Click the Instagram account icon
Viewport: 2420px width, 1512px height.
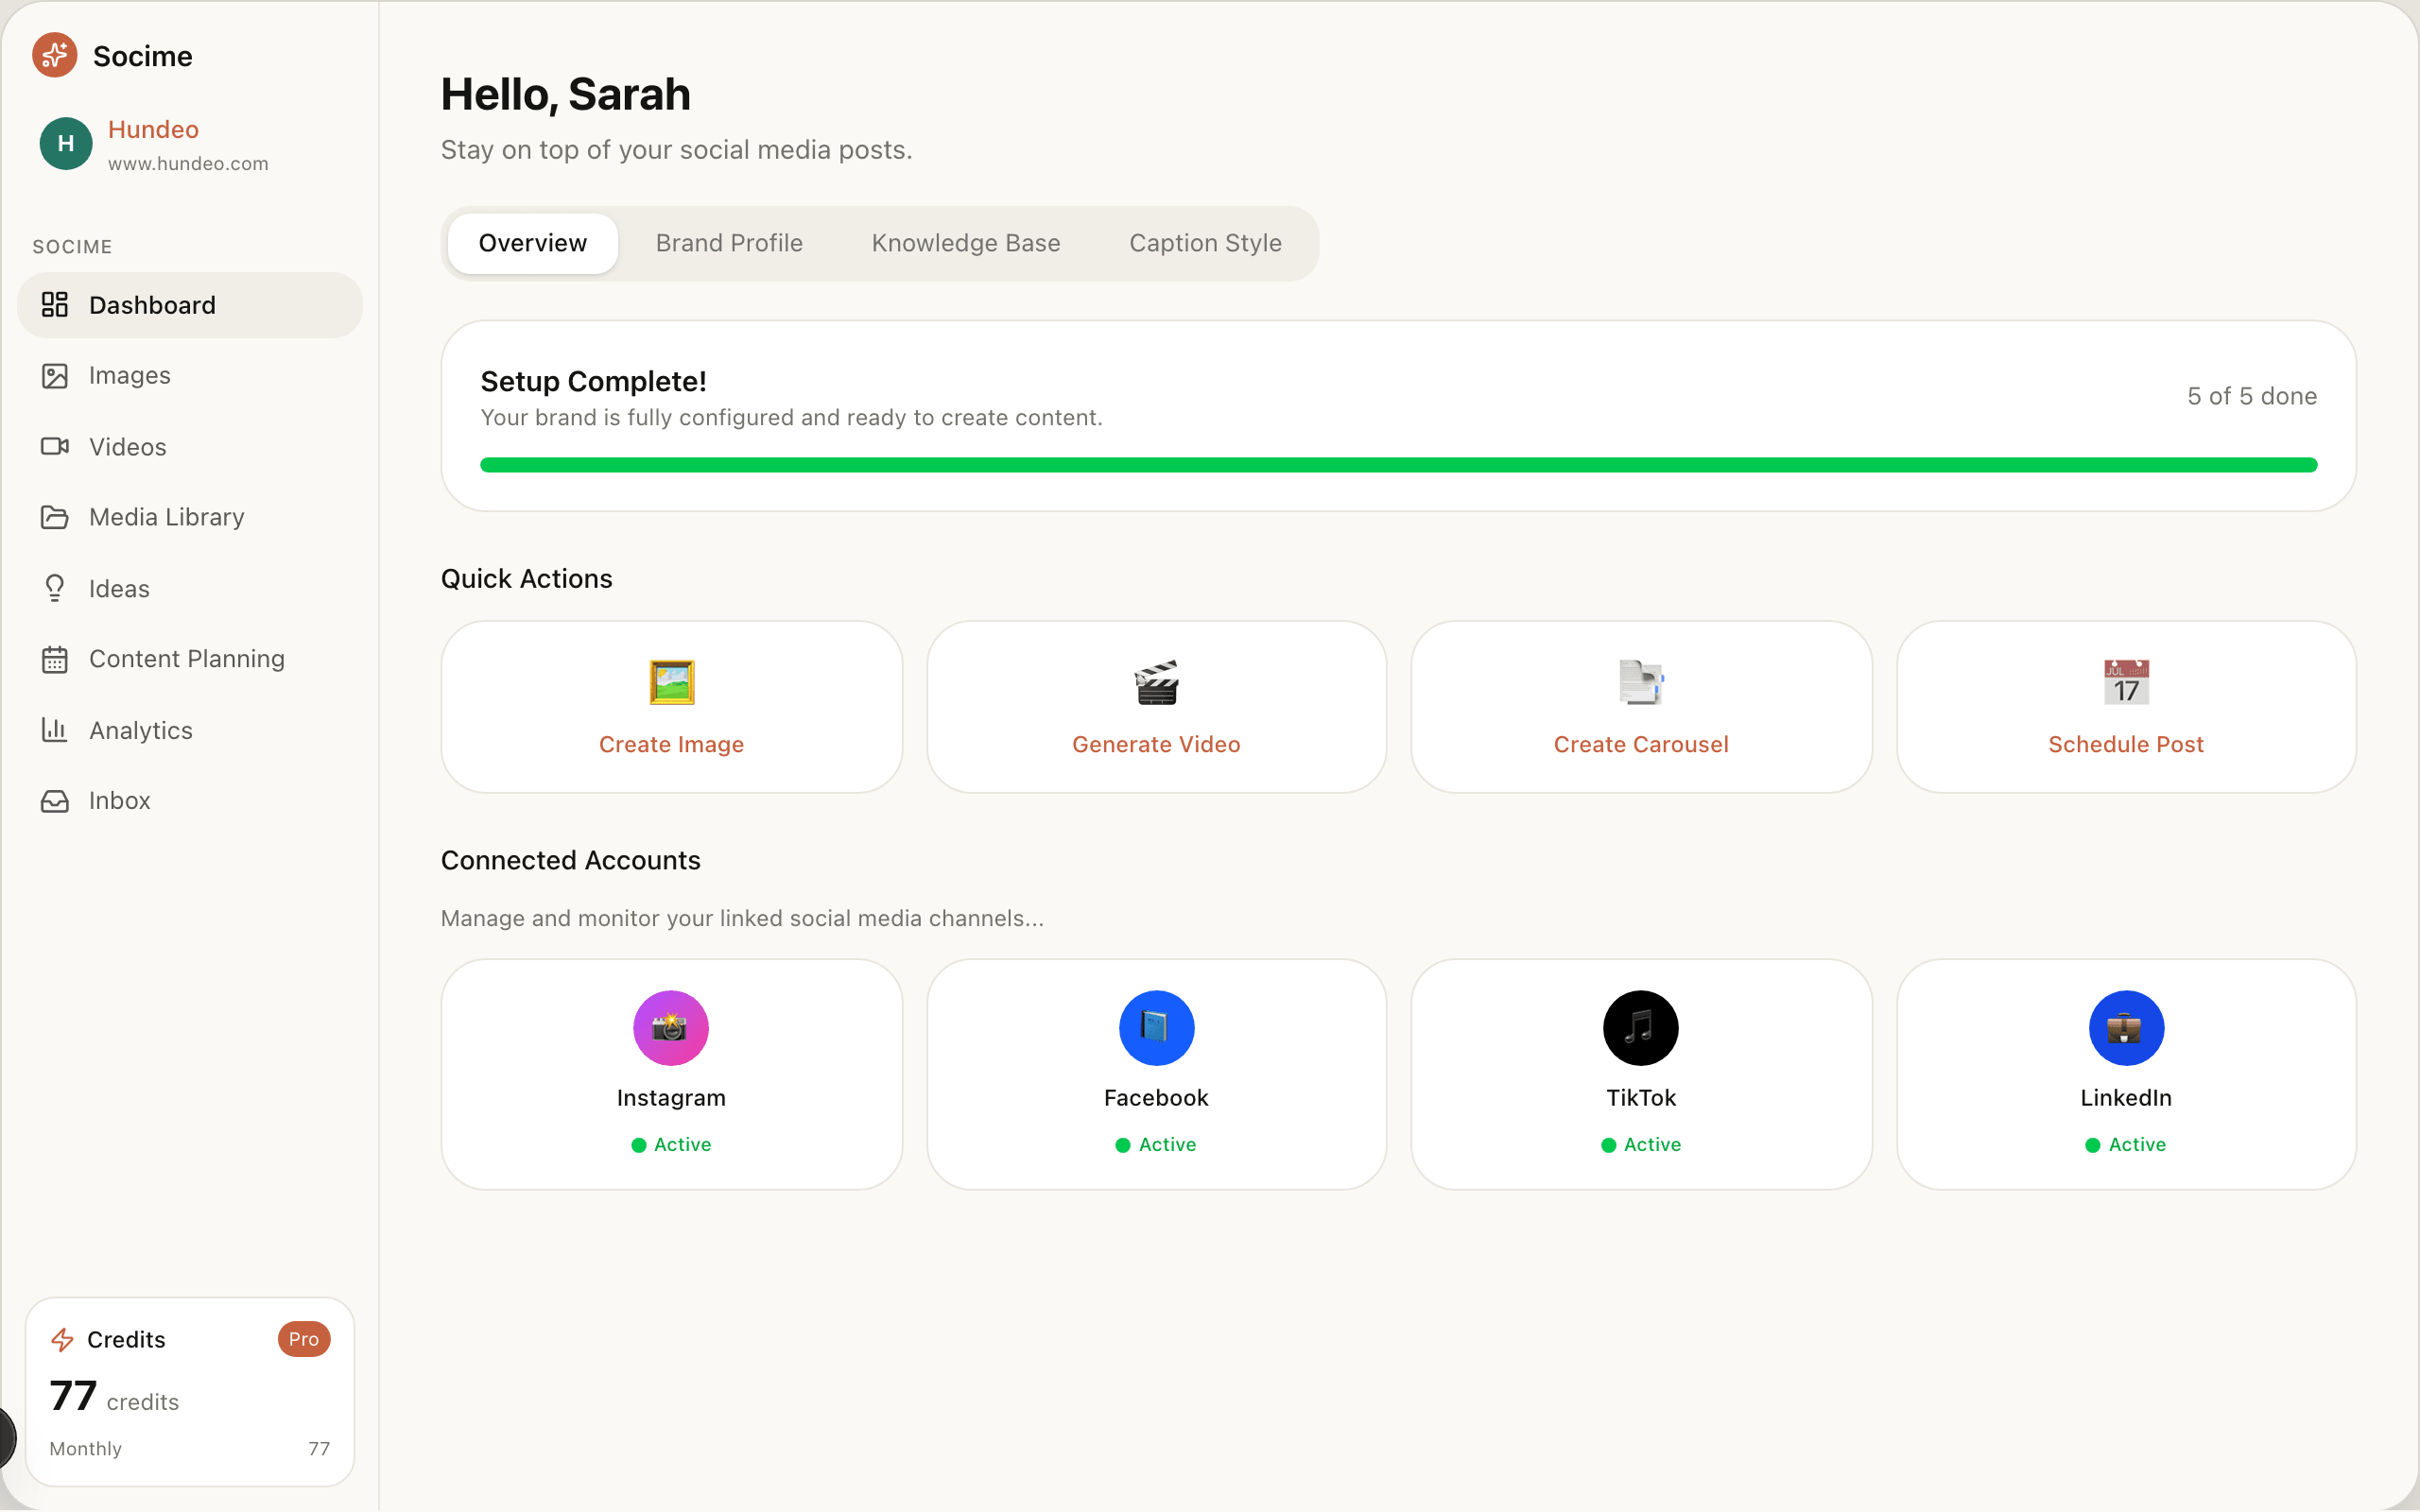pos(670,1028)
